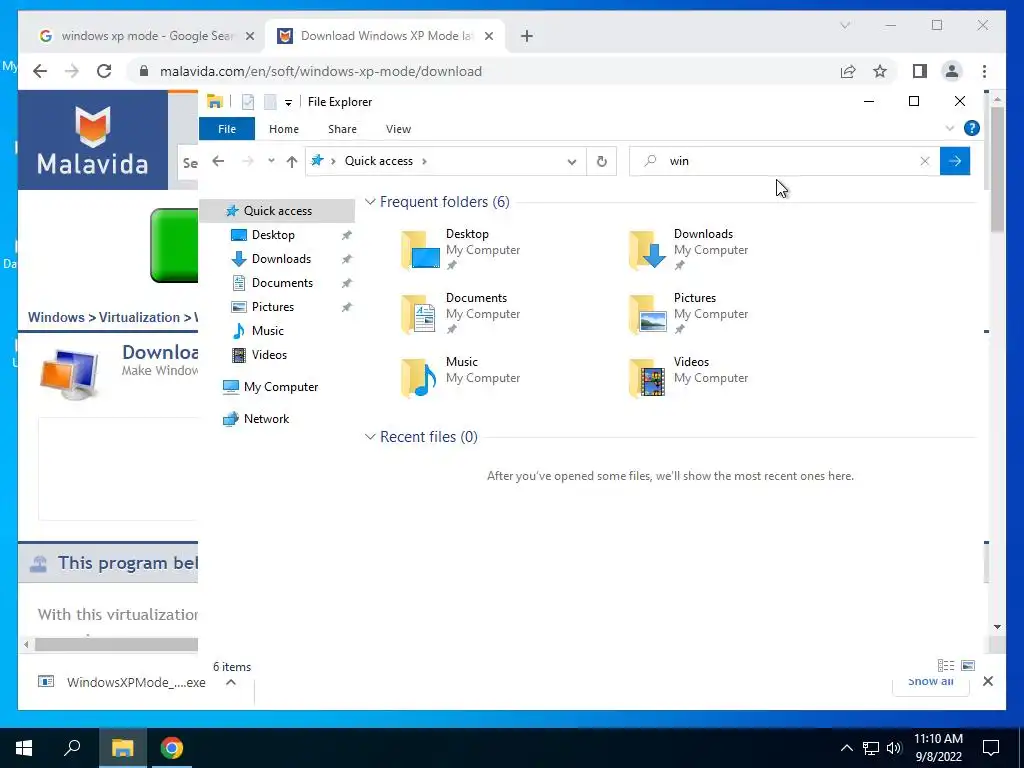Show hidden system tray icons

[x=846, y=748]
